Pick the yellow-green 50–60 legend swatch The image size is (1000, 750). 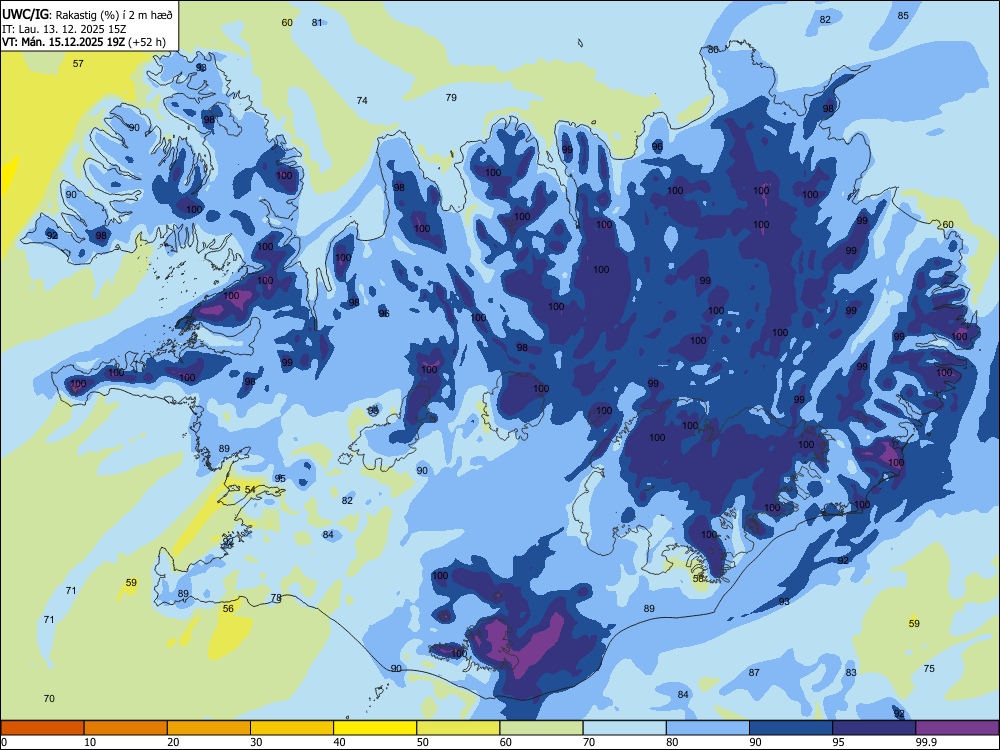click(x=458, y=728)
